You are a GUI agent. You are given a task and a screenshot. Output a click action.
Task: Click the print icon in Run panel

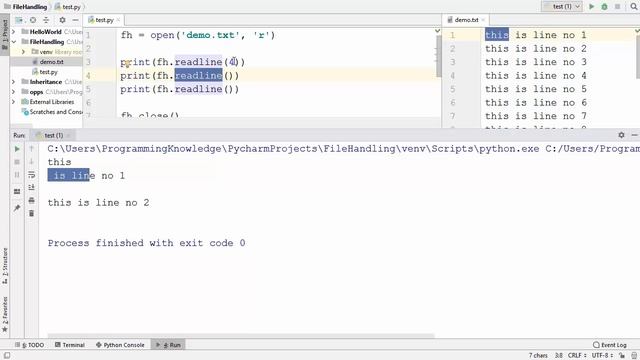coord(31,200)
